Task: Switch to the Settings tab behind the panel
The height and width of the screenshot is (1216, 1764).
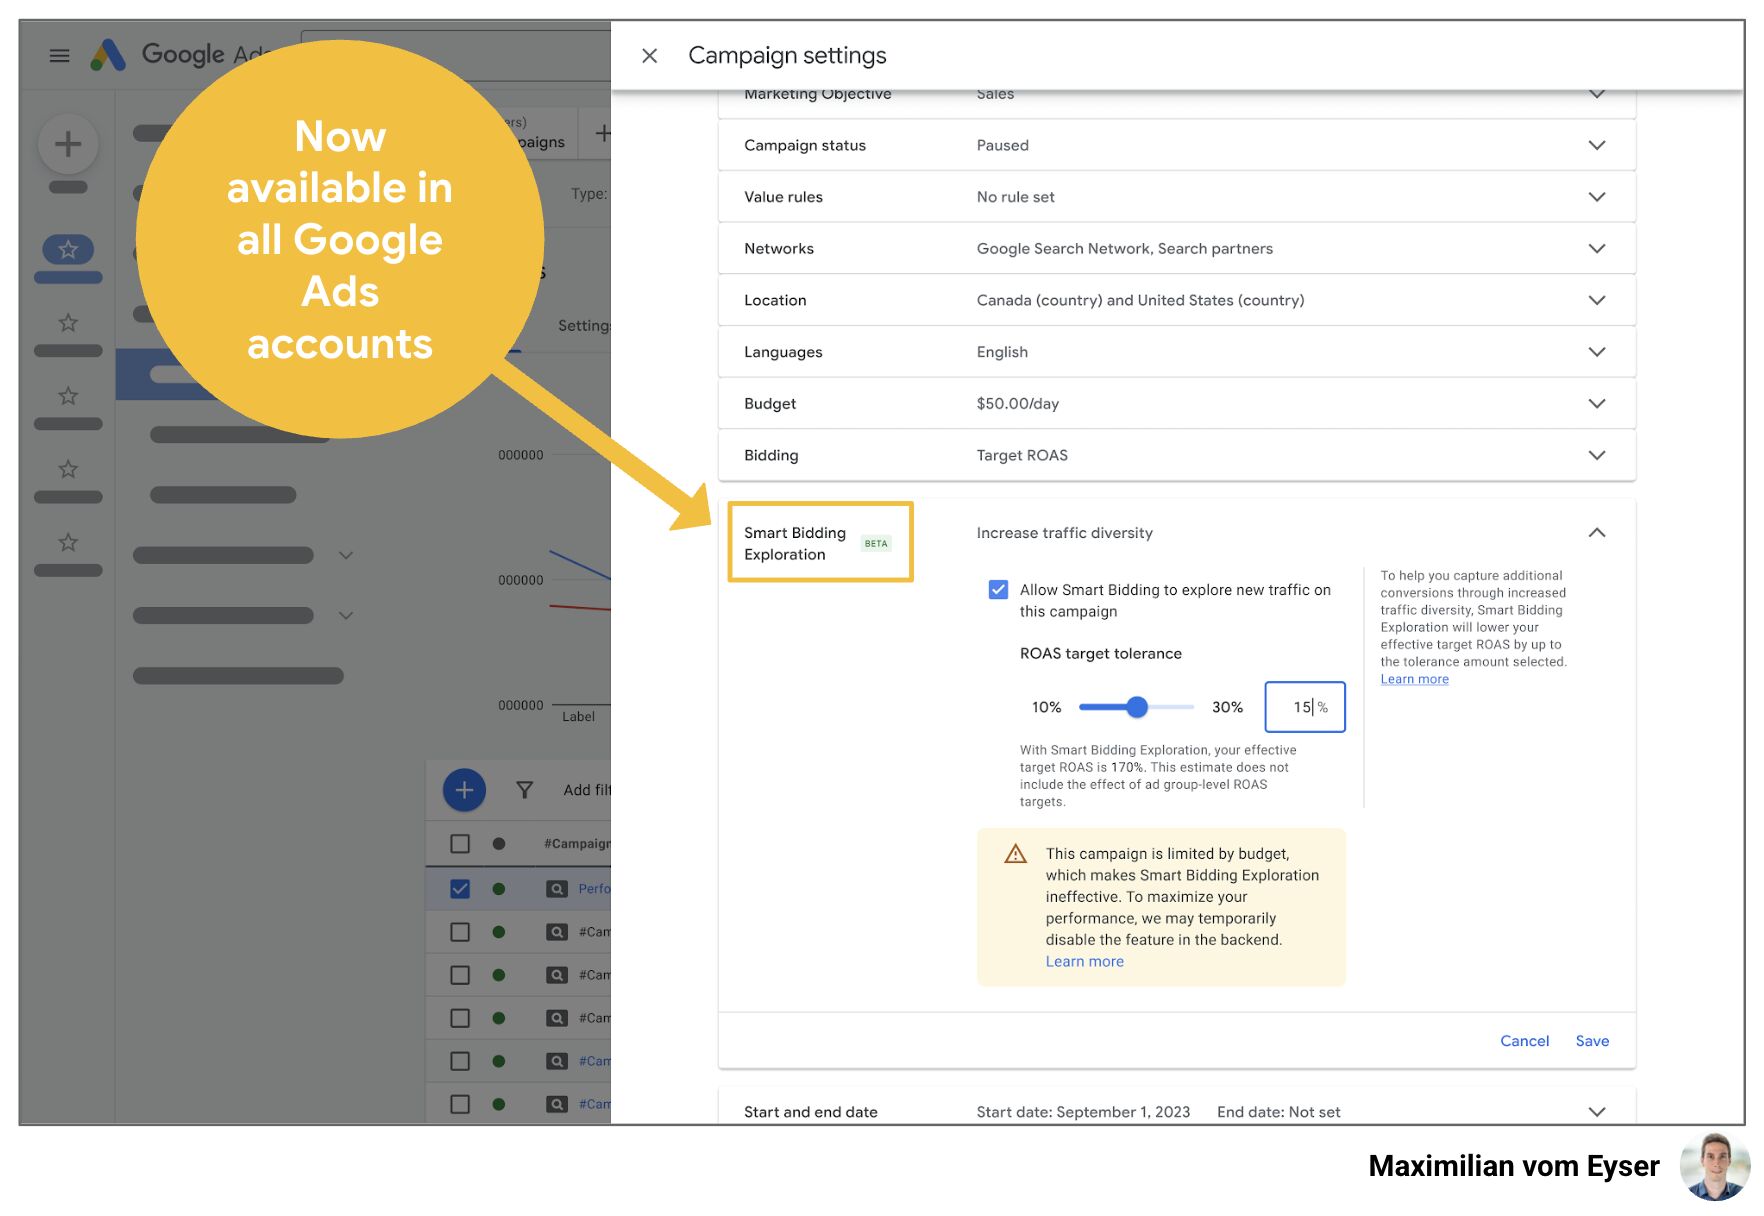Action: 585,325
